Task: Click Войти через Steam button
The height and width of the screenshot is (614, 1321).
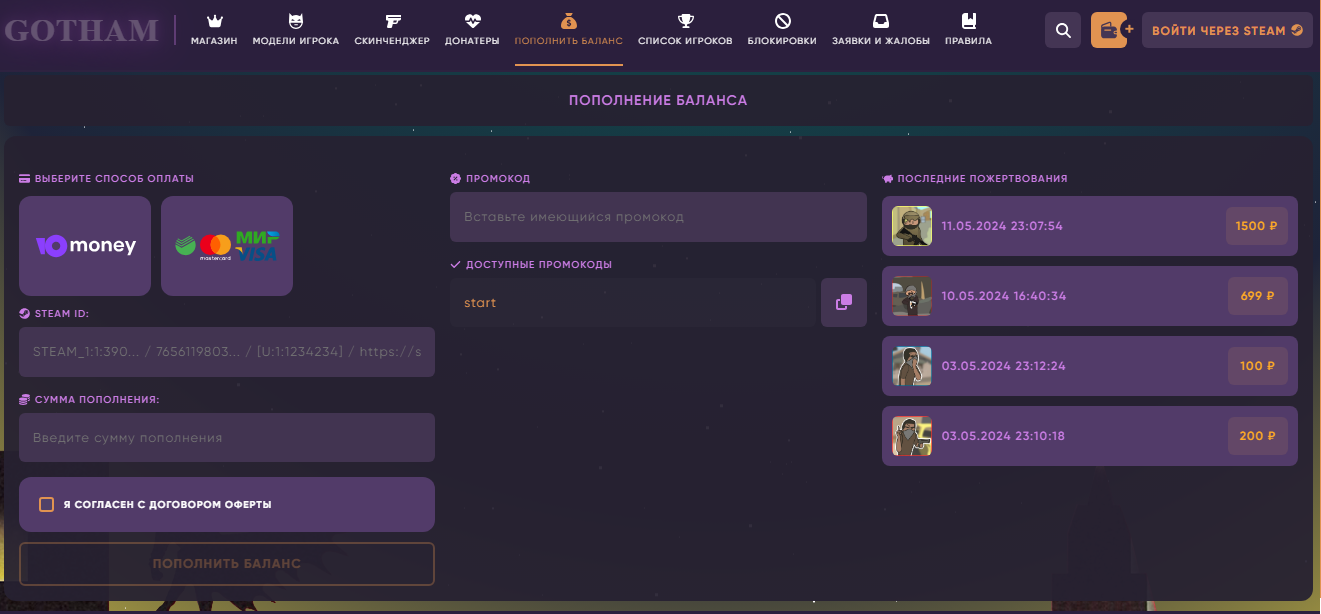Action: click(1226, 30)
